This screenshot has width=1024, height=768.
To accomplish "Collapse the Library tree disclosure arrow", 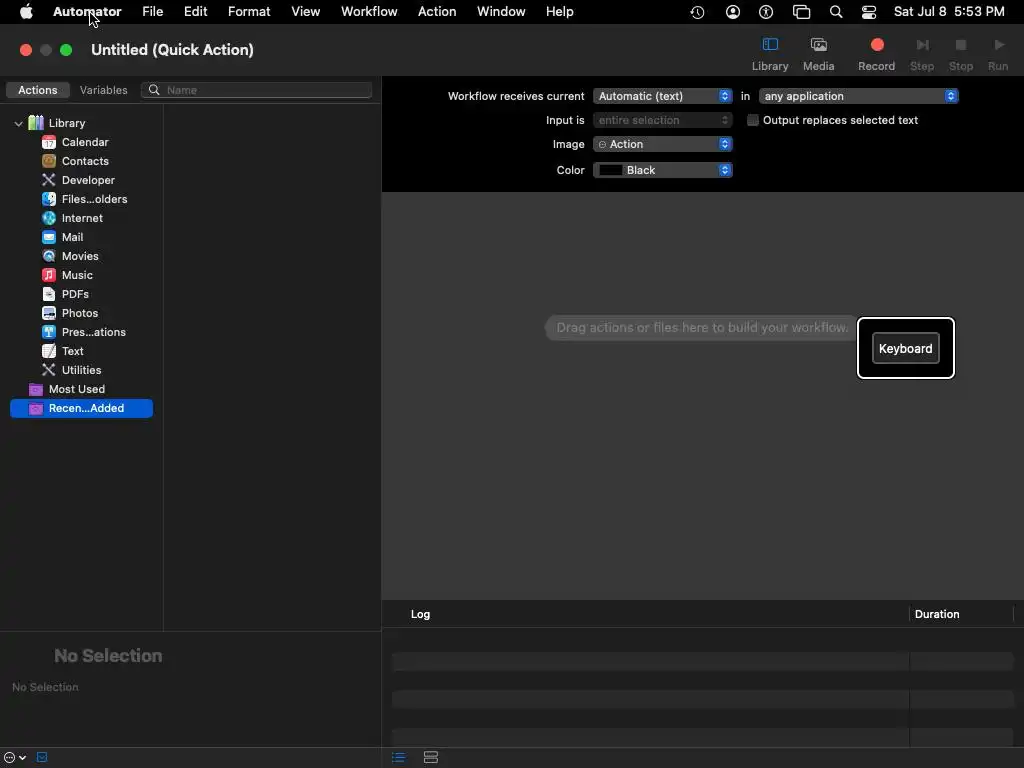I will tap(18, 123).
